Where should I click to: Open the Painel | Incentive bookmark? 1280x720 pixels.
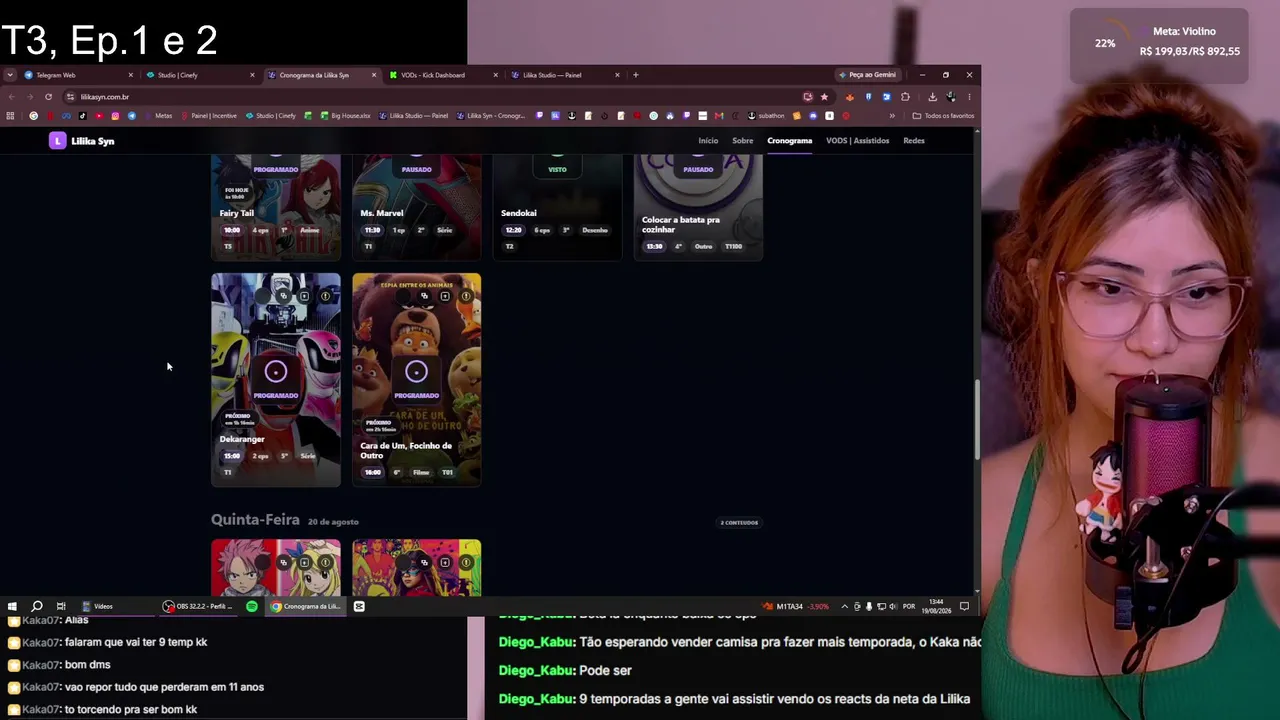(x=209, y=116)
